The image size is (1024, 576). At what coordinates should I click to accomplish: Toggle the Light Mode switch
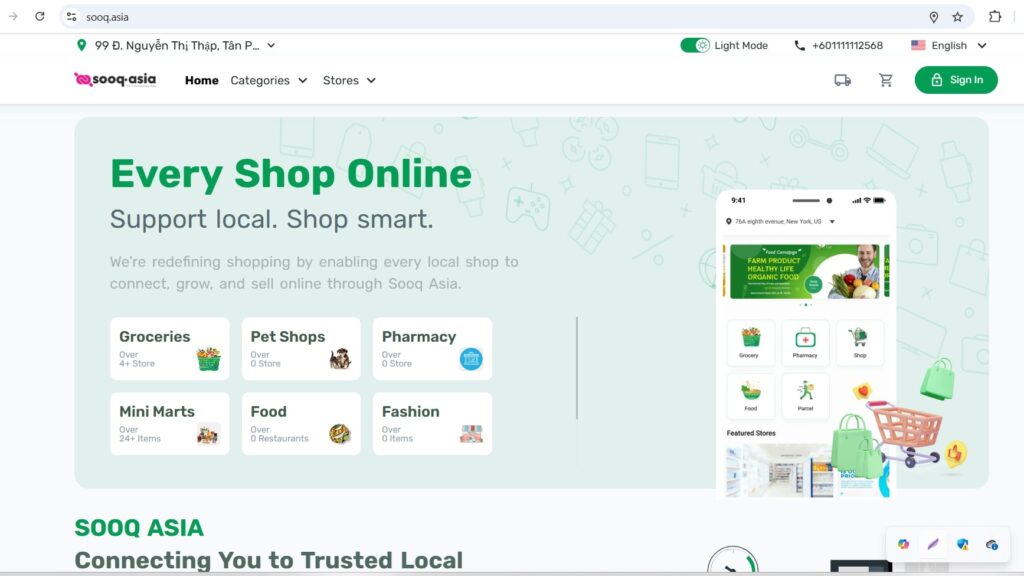pos(695,45)
